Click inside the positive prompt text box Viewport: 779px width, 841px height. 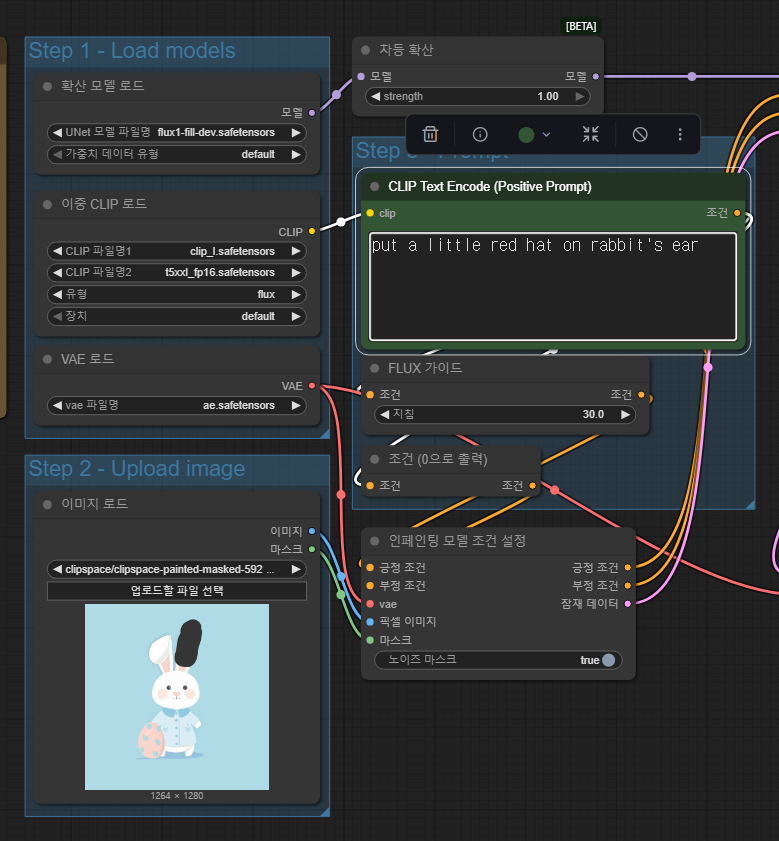pos(552,285)
